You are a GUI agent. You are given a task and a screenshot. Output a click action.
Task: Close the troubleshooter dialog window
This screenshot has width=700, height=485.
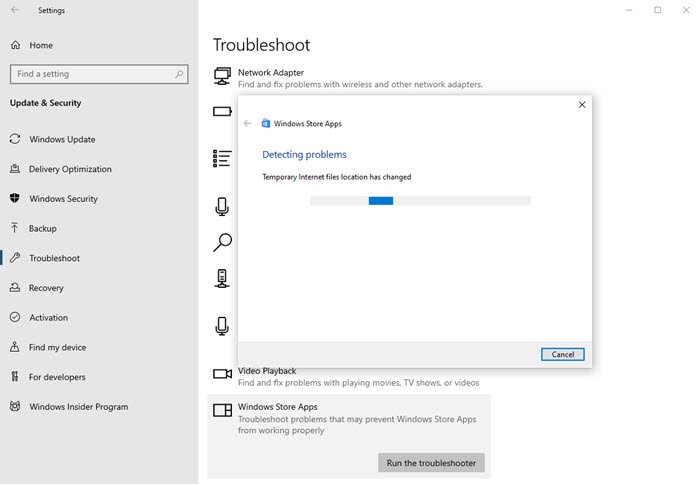582,104
